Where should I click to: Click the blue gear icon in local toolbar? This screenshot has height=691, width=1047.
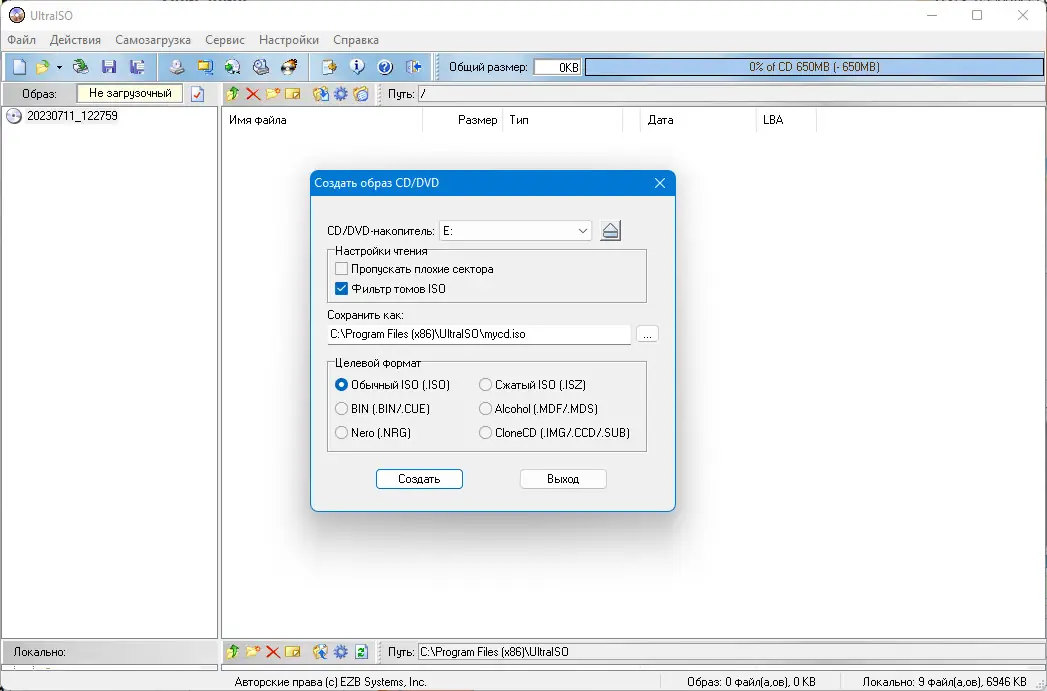click(341, 652)
